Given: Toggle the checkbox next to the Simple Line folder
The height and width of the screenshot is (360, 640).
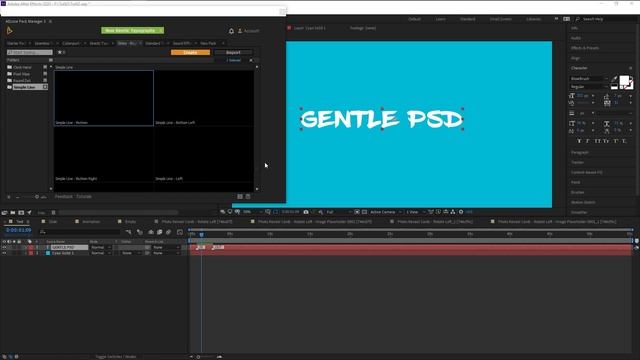Looking at the screenshot, I should tap(45, 87).
